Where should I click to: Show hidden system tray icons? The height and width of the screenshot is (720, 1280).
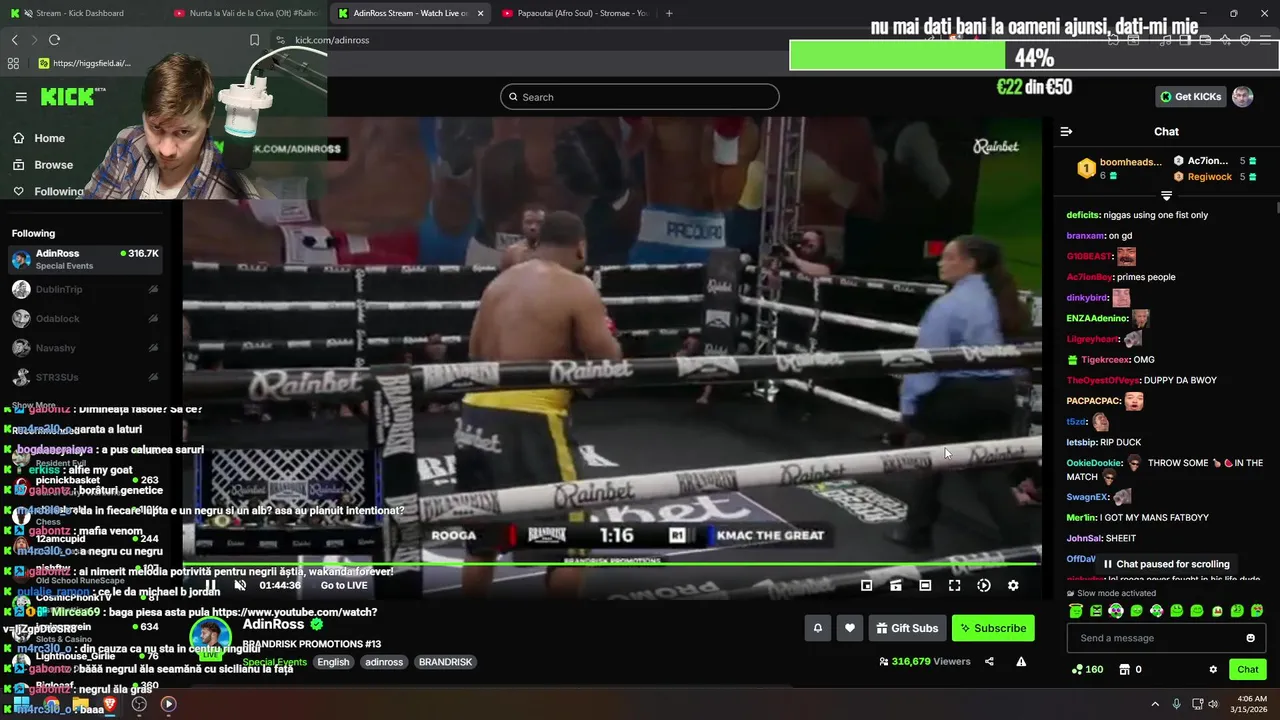pyautogui.click(x=1155, y=704)
